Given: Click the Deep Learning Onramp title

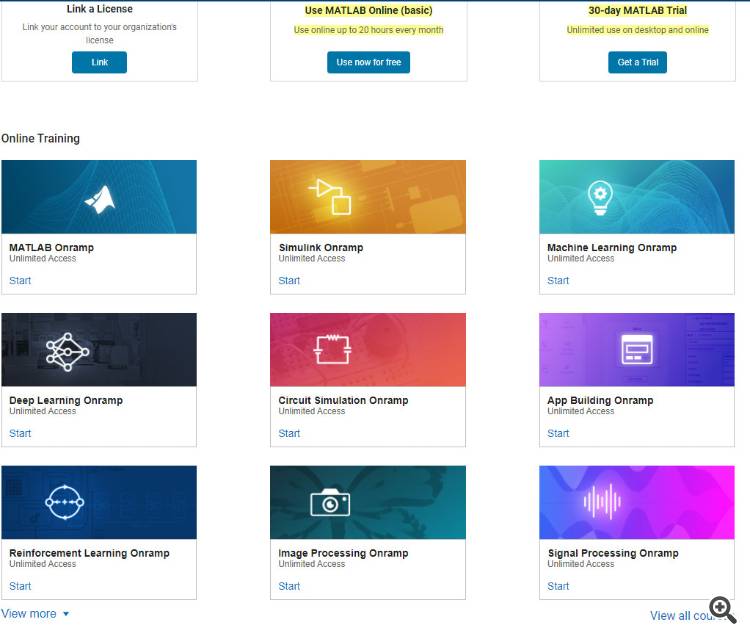Looking at the screenshot, I should pyautogui.click(x=66, y=400).
